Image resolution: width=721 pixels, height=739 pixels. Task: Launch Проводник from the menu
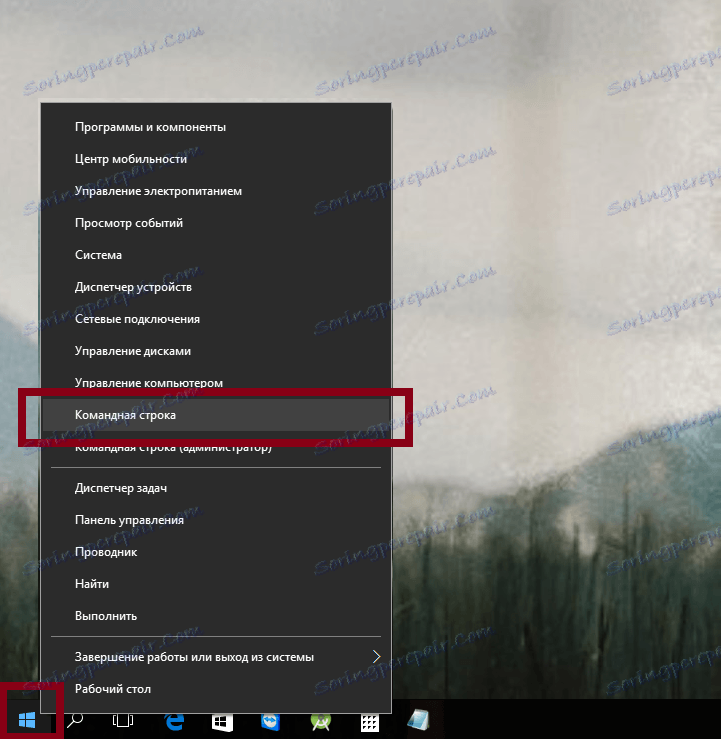click(x=216, y=552)
